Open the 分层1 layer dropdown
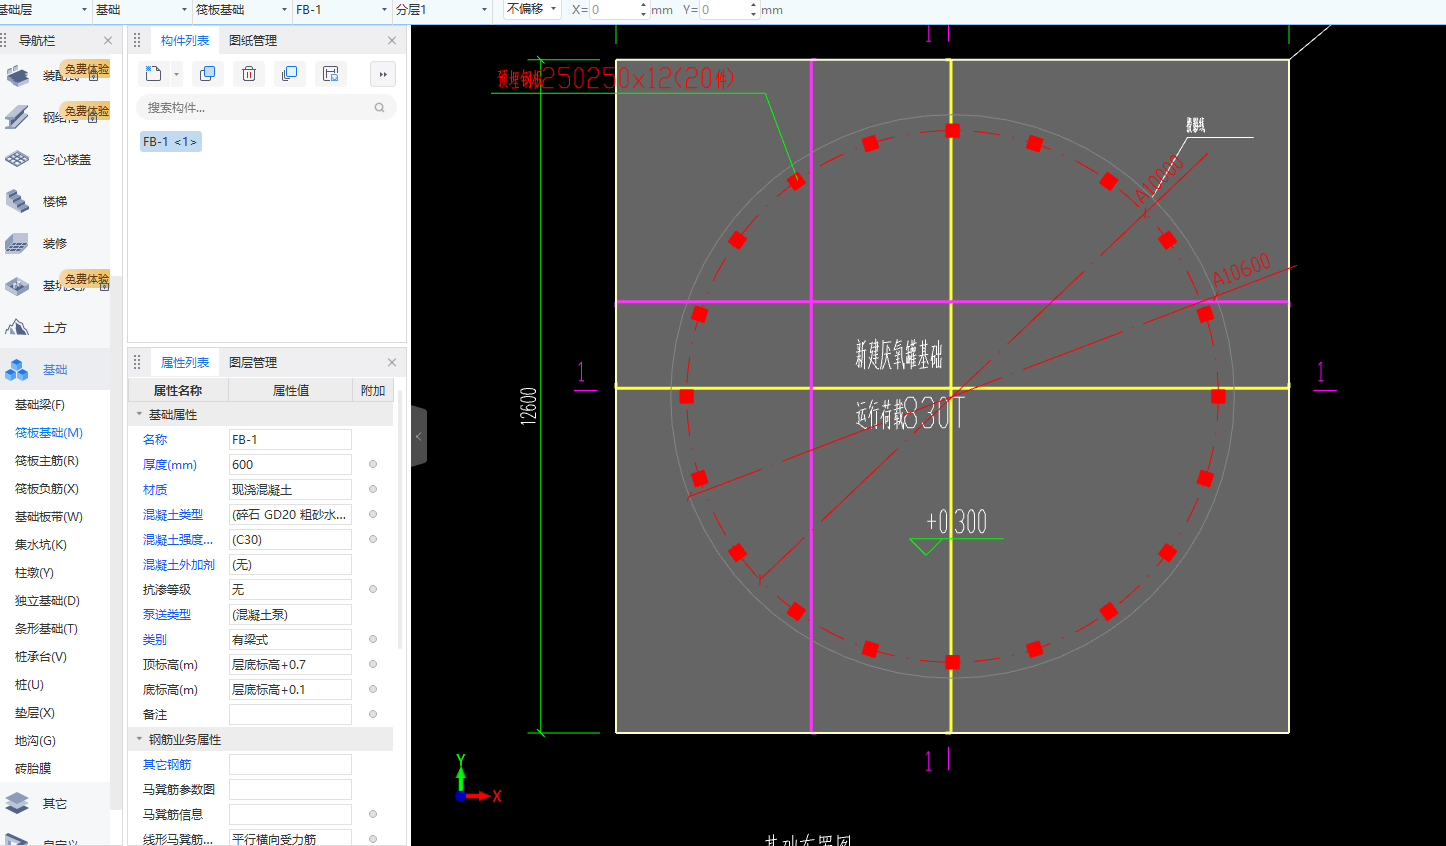1446x846 pixels. 485,10
